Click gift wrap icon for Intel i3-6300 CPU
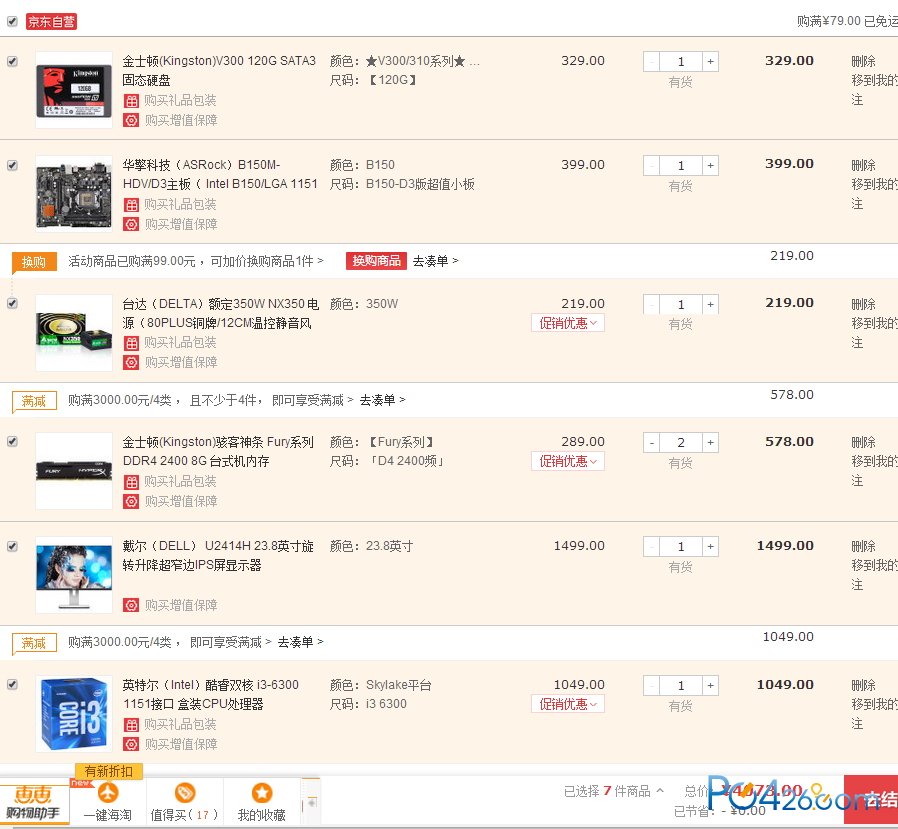The image size is (898, 829). (132, 725)
